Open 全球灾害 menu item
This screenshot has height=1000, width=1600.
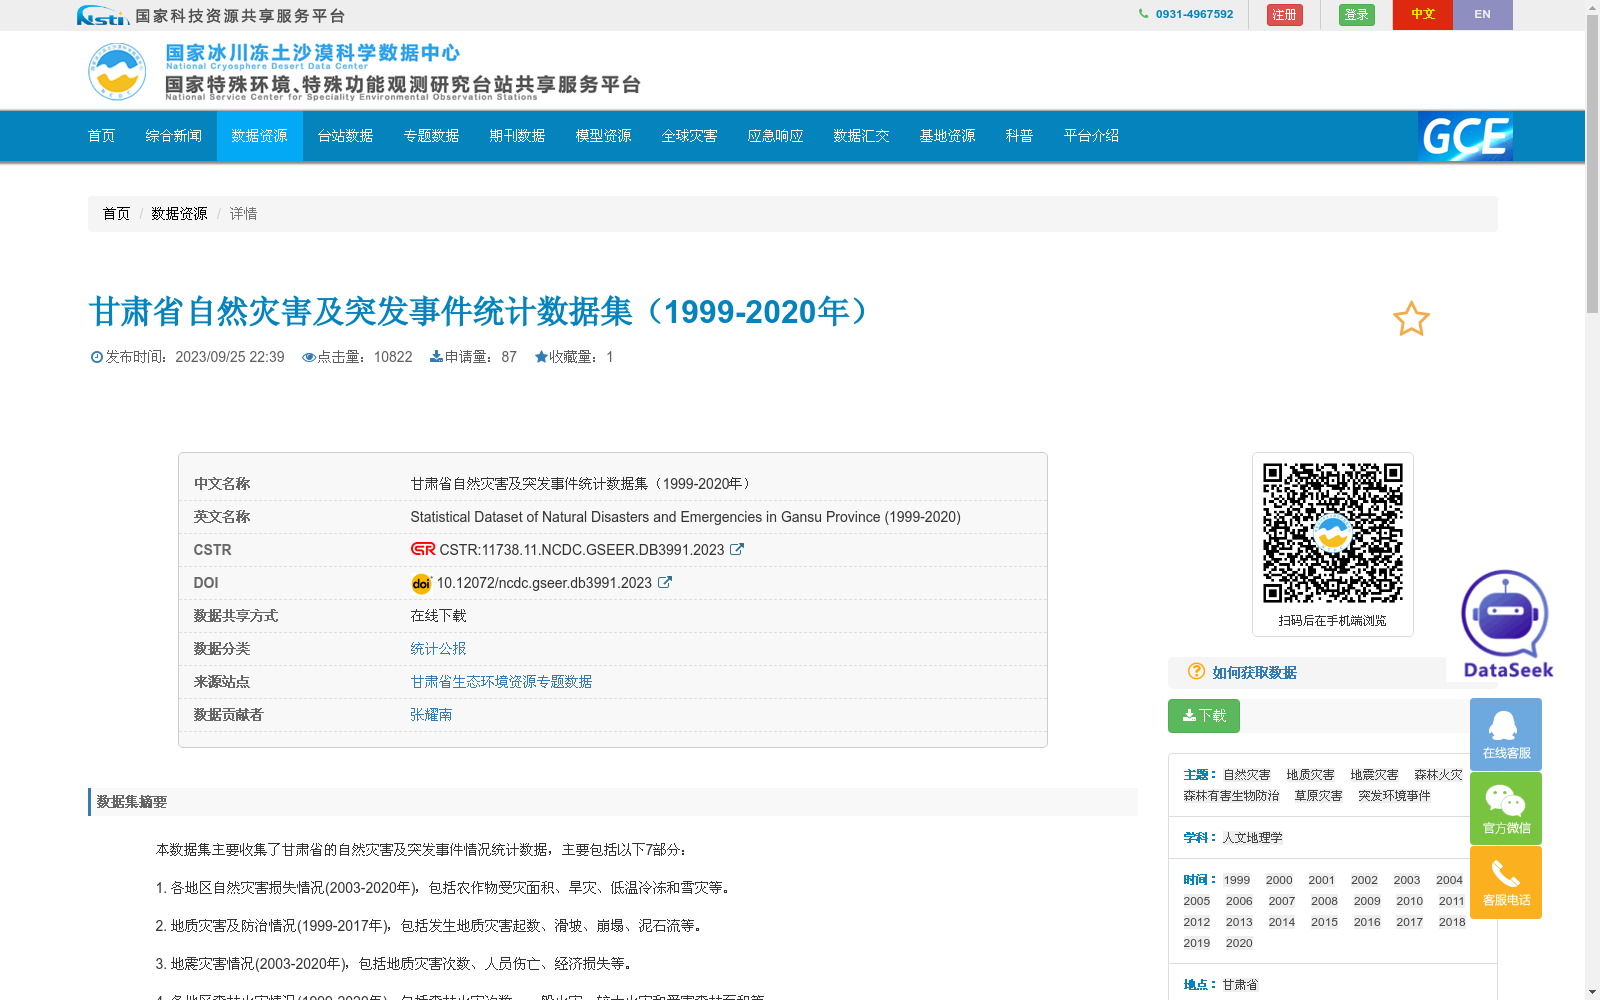pyautogui.click(x=690, y=136)
